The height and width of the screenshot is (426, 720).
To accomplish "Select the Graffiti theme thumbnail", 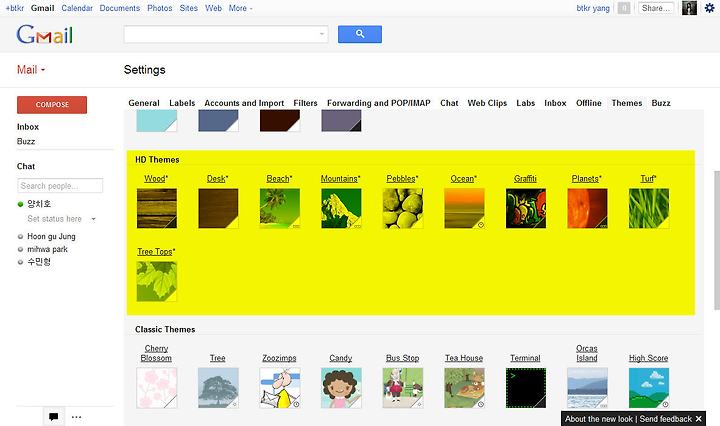I will [x=526, y=208].
